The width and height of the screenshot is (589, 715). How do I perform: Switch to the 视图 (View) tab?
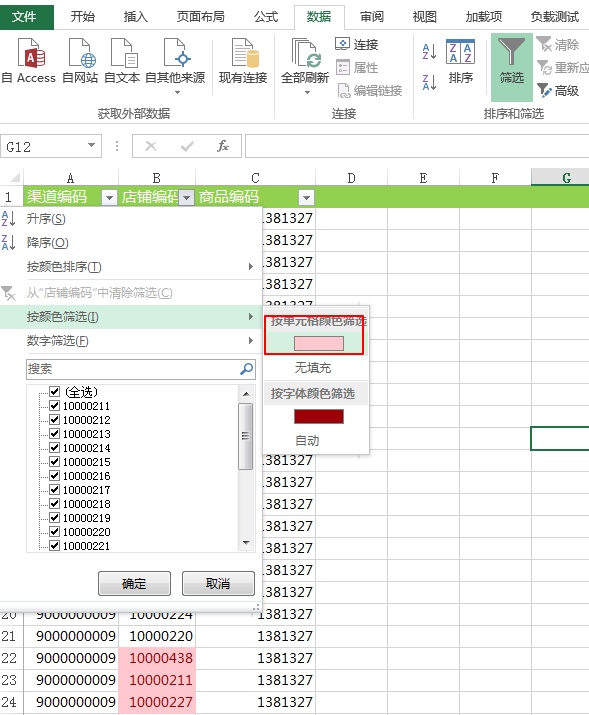[424, 17]
